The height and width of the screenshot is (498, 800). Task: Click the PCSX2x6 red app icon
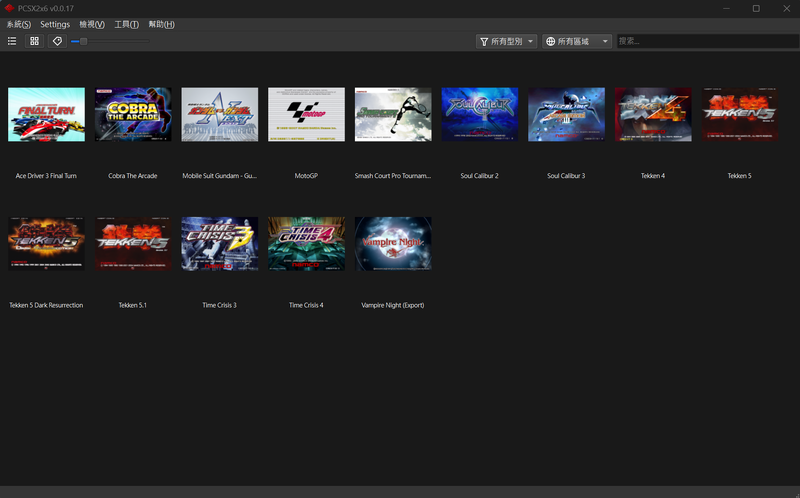(9, 8)
